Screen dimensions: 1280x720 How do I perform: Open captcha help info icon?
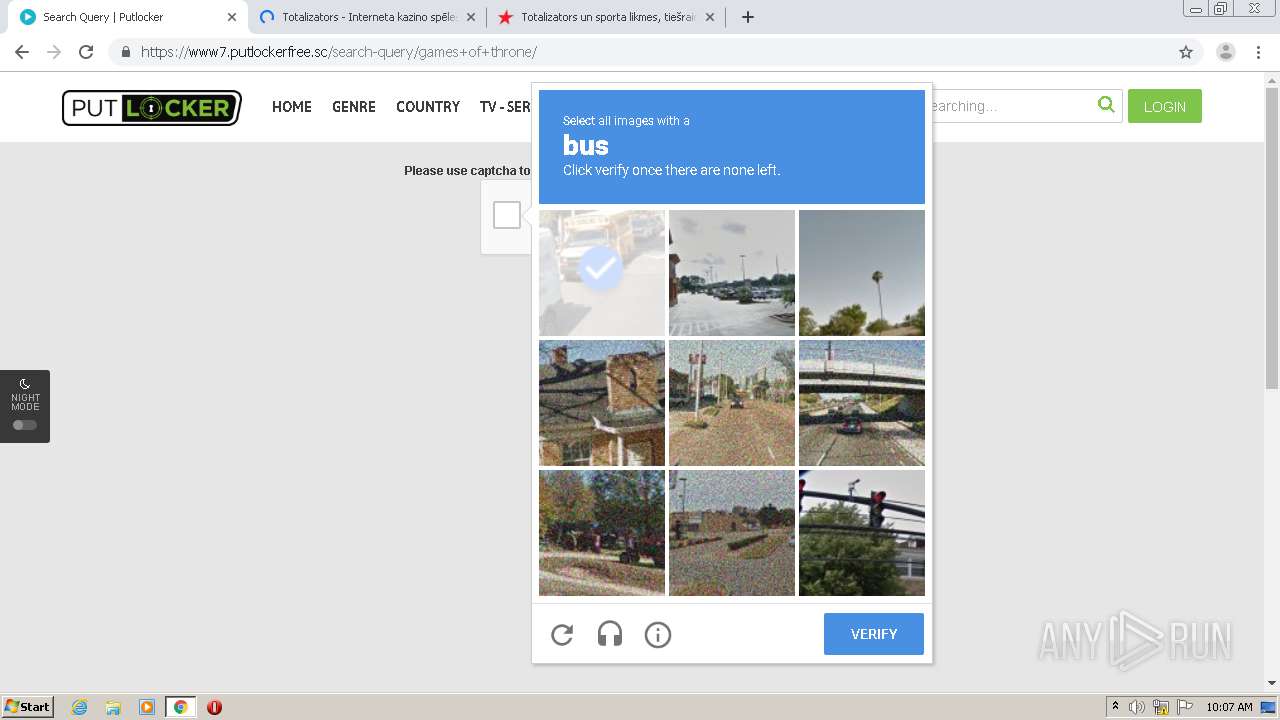click(x=657, y=634)
